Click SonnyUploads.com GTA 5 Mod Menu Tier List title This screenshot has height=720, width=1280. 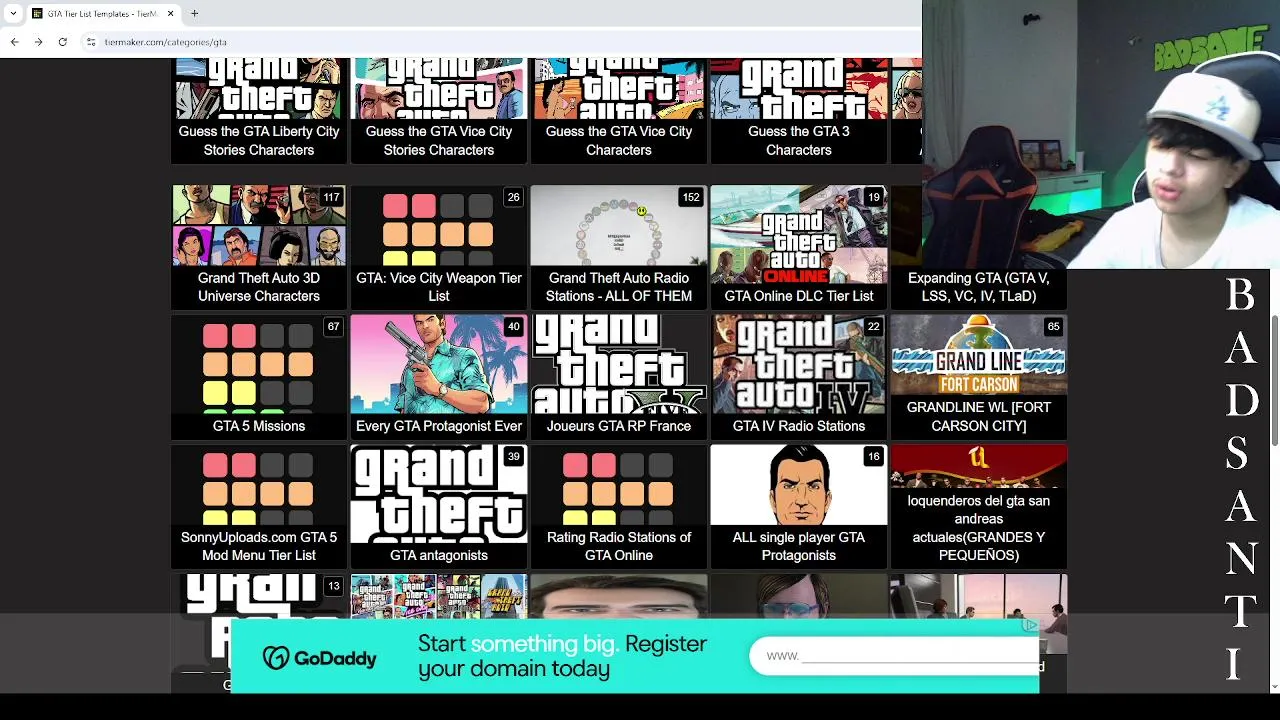point(259,546)
